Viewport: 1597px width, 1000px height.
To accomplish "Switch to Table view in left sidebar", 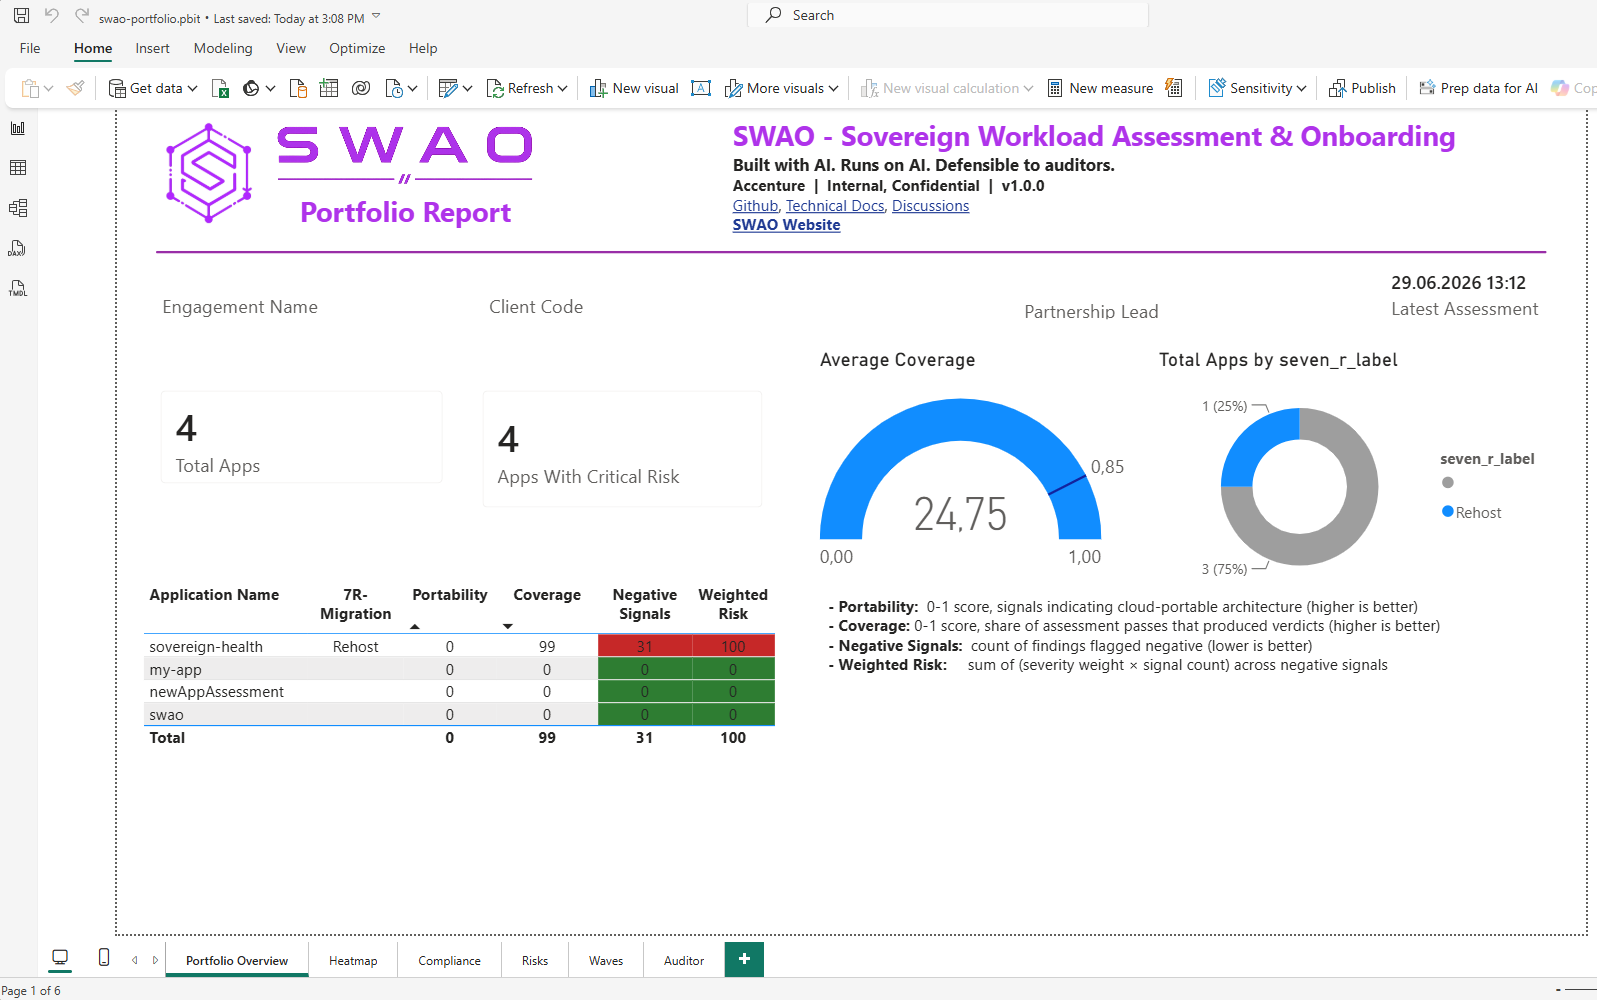I will click(18, 168).
